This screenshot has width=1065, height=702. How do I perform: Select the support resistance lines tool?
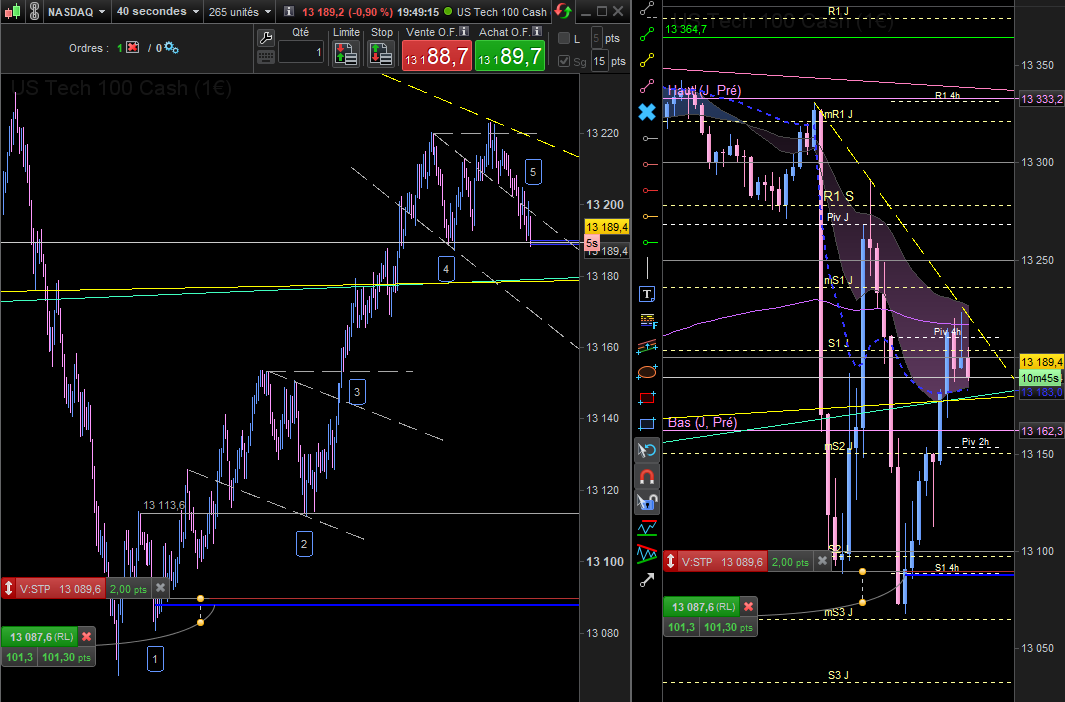(647, 528)
